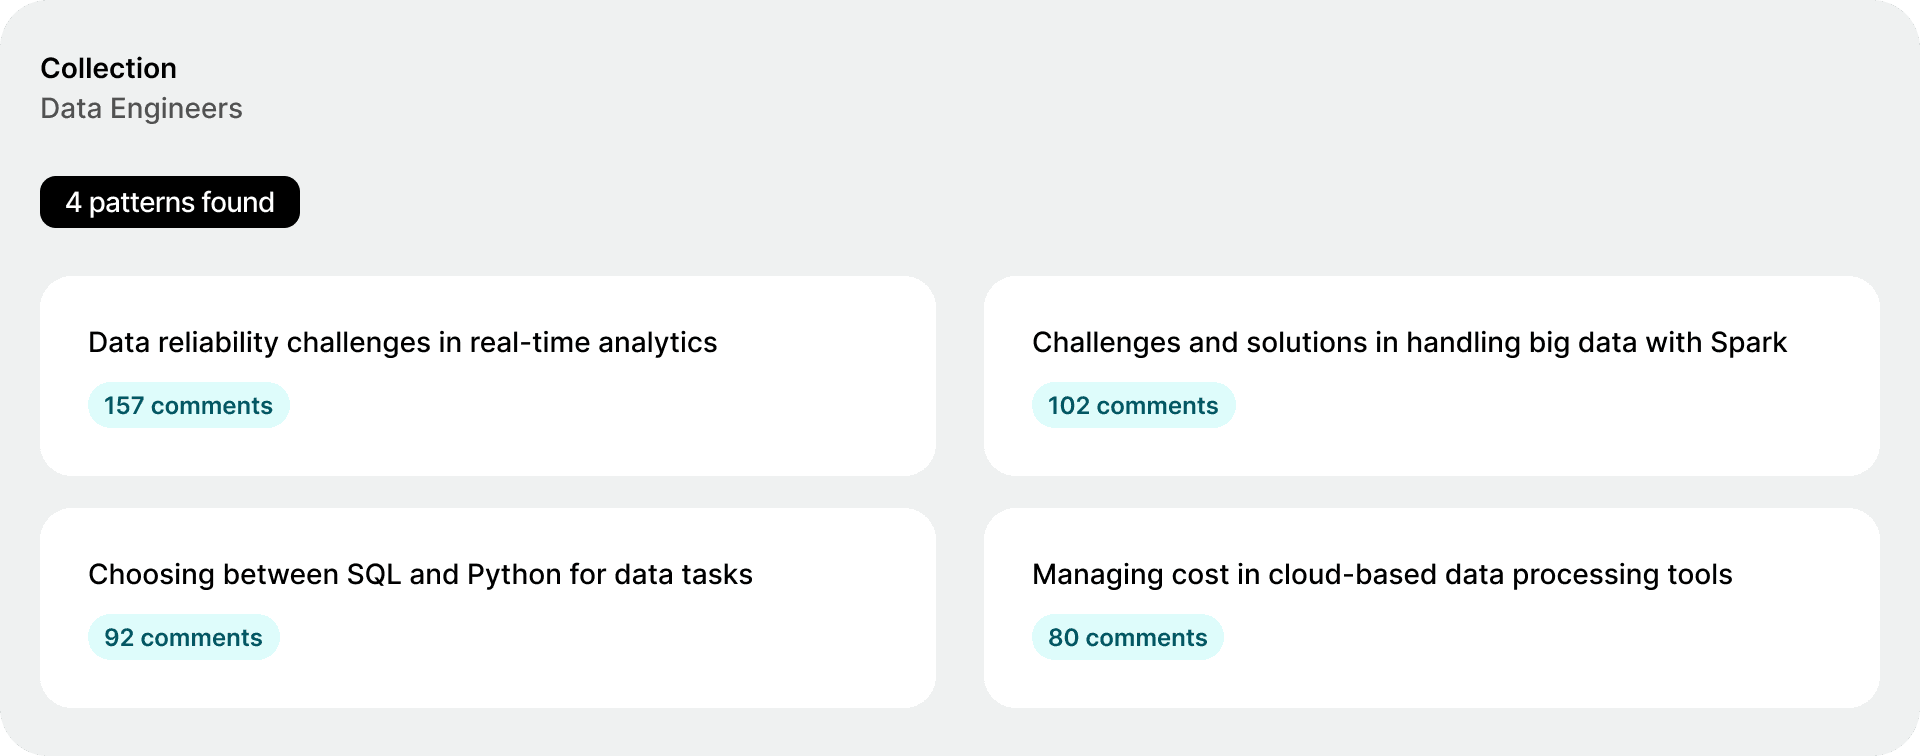1920x756 pixels.
Task: Open the pattern comparing SQL and Python
Action: (420, 574)
